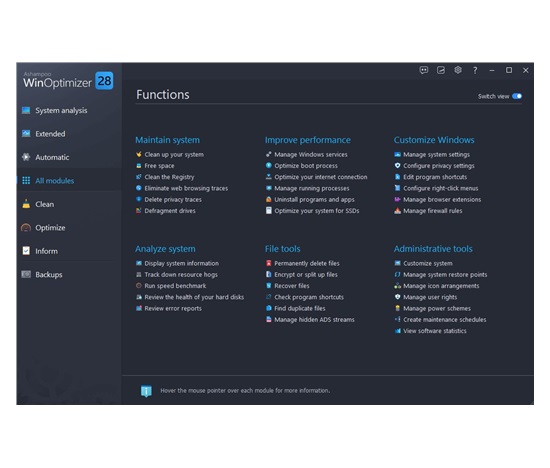Click the Manage running processes icon
550x468 pixels.
coord(269,188)
